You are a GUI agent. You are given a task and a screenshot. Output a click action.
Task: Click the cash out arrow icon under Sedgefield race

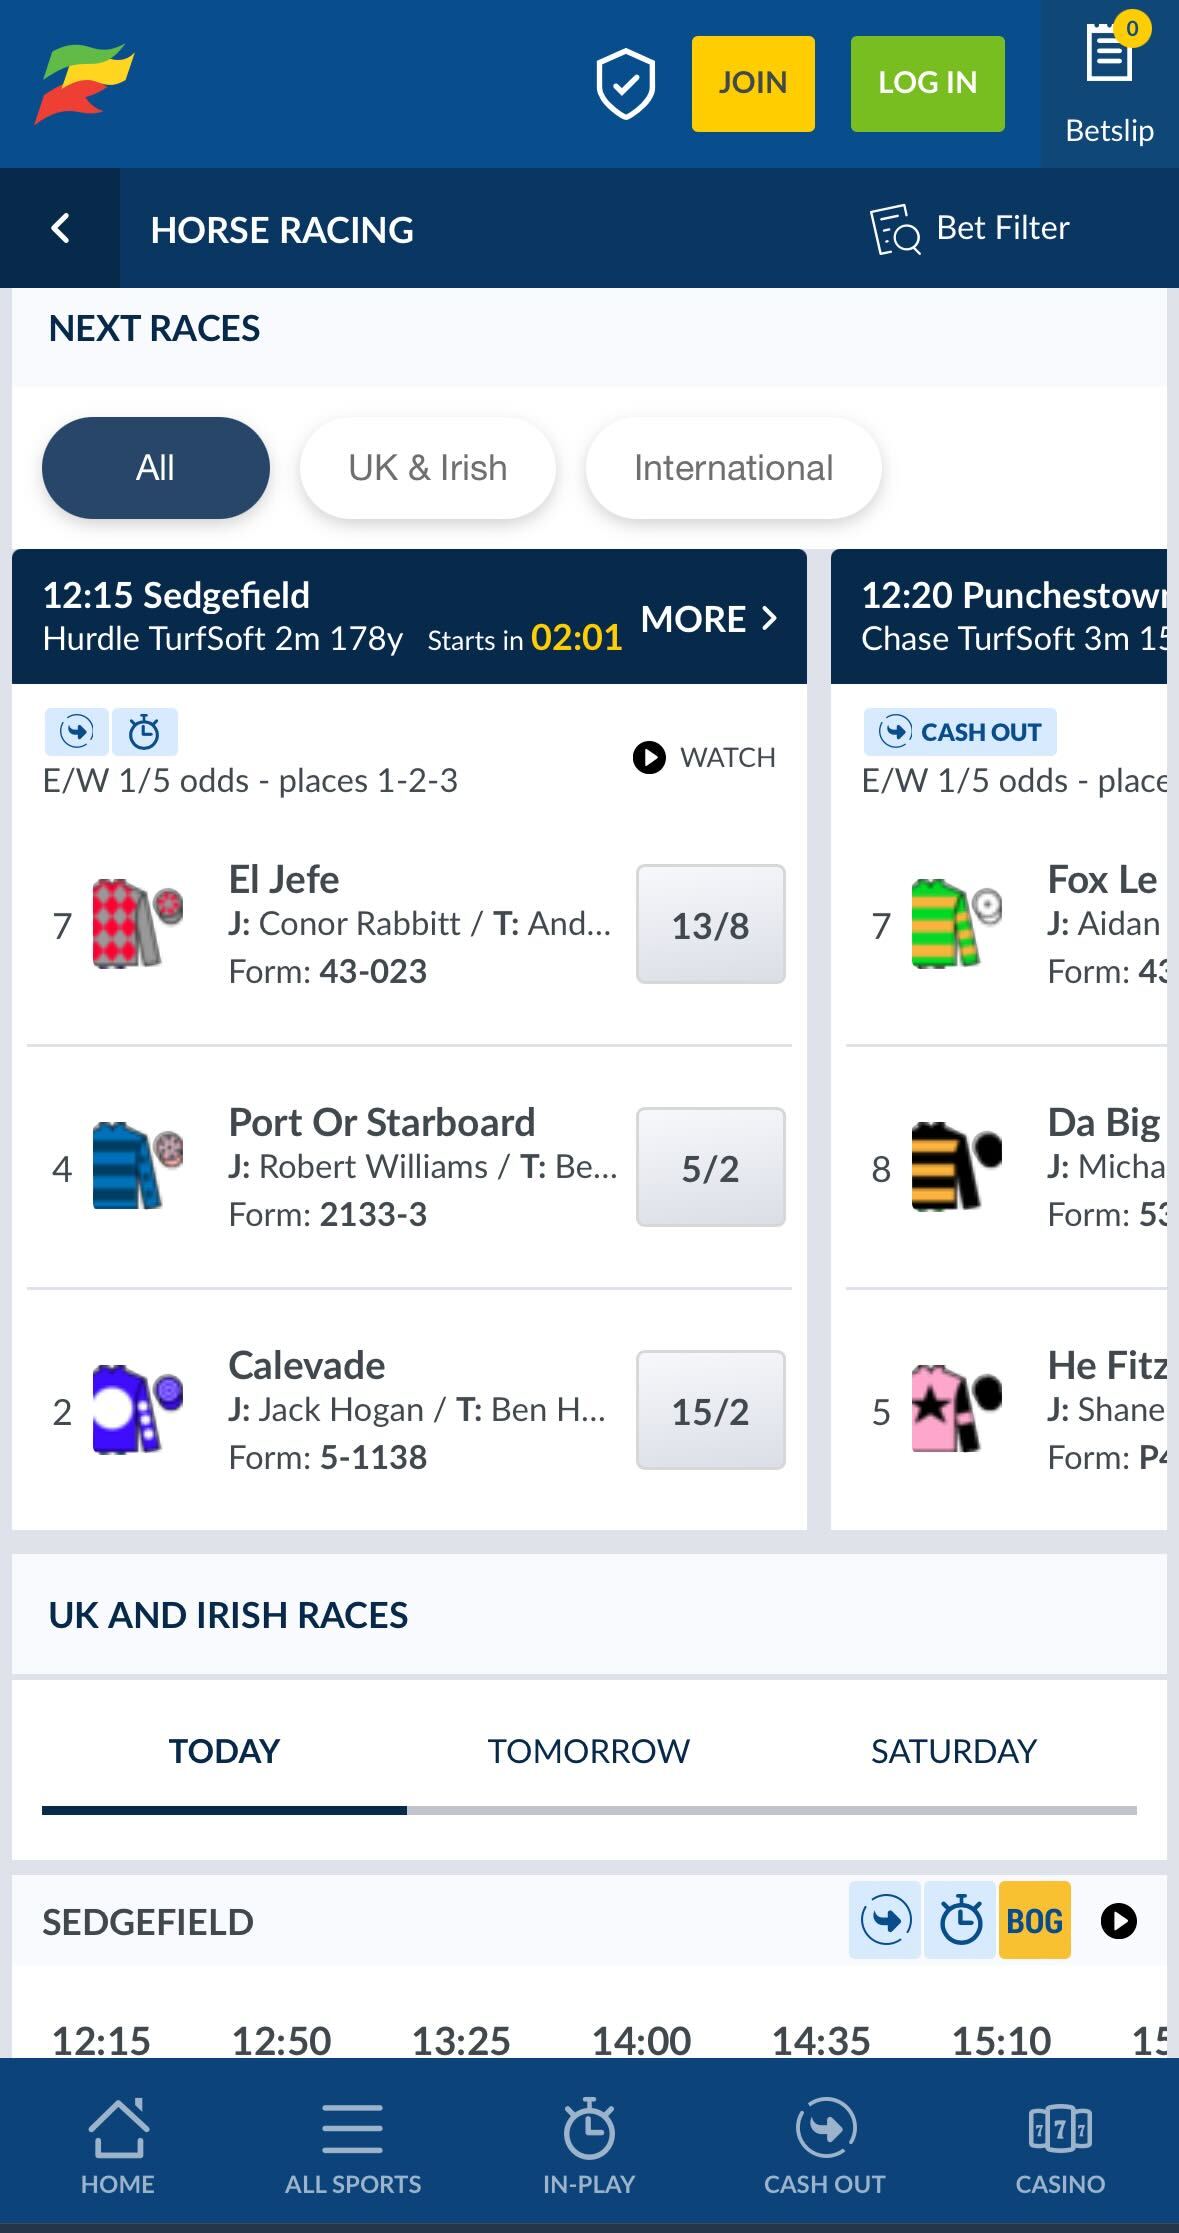point(76,731)
